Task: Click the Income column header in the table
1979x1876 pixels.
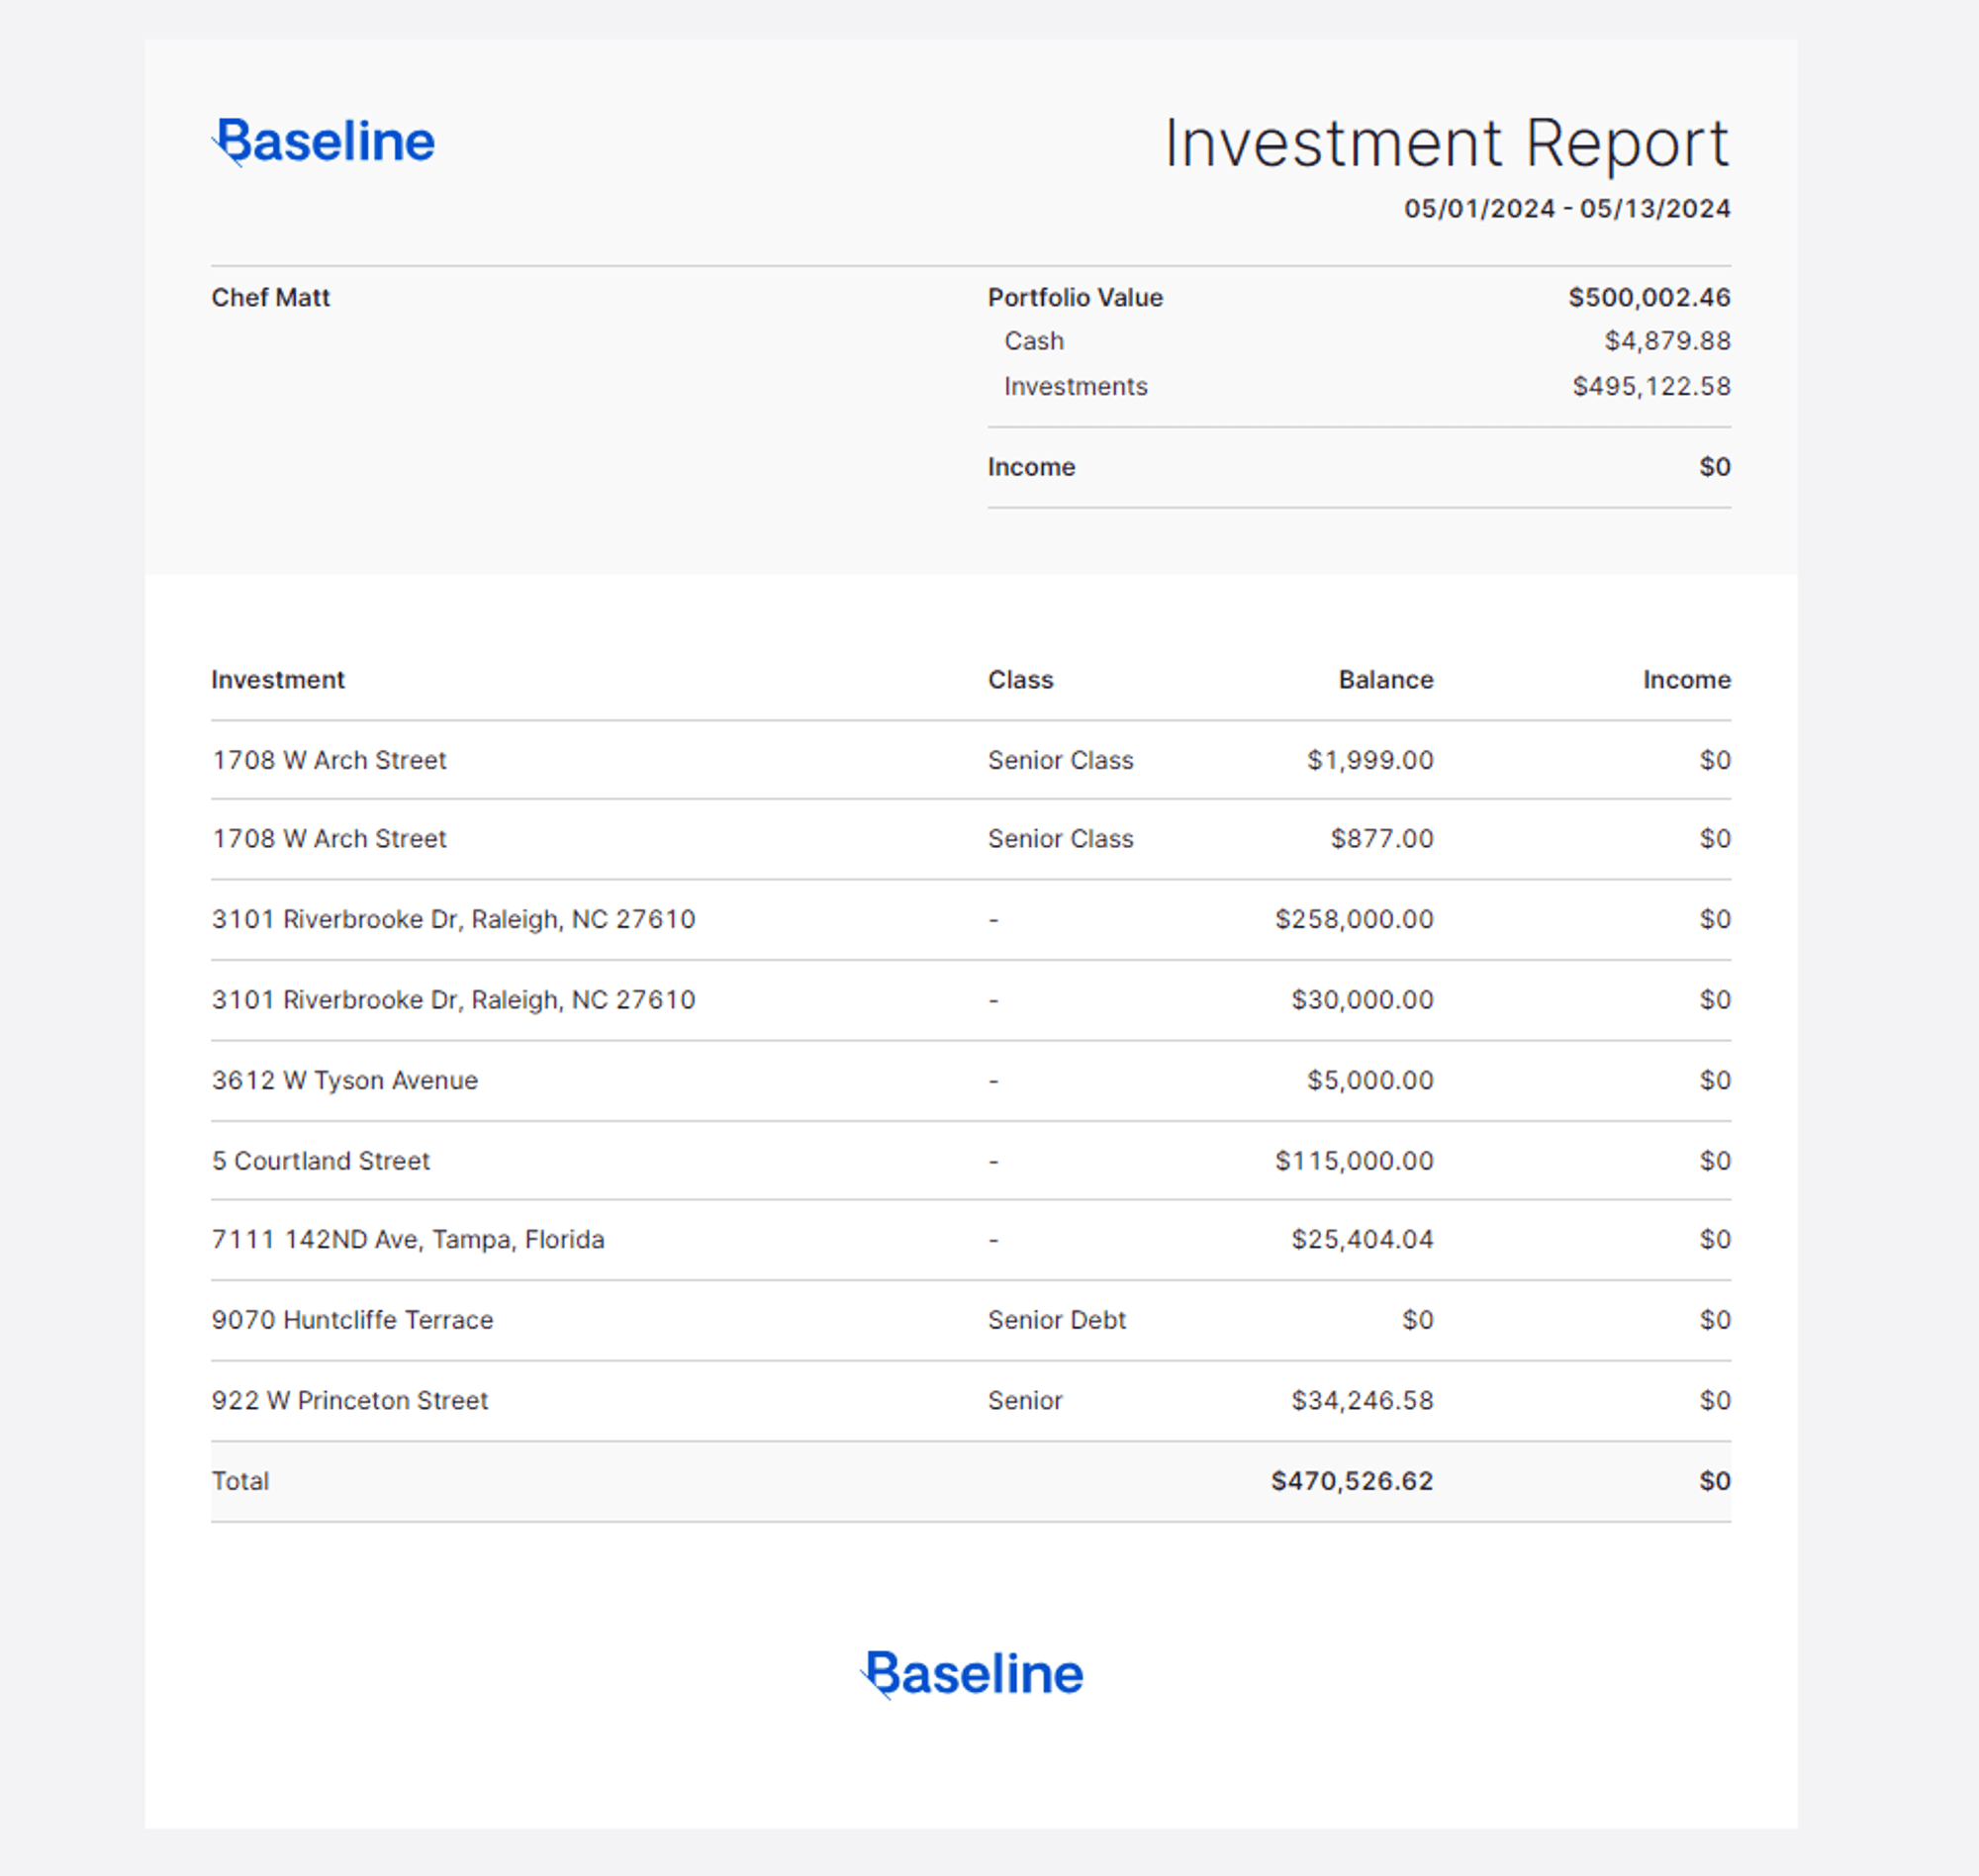Action: tap(1686, 679)
